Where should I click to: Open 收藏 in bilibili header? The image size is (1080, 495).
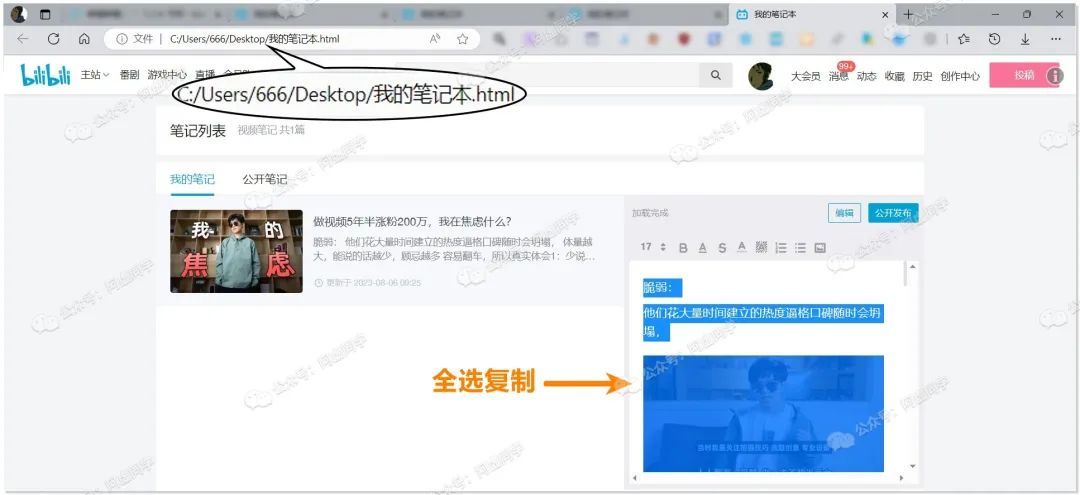[x=895, y=76]
